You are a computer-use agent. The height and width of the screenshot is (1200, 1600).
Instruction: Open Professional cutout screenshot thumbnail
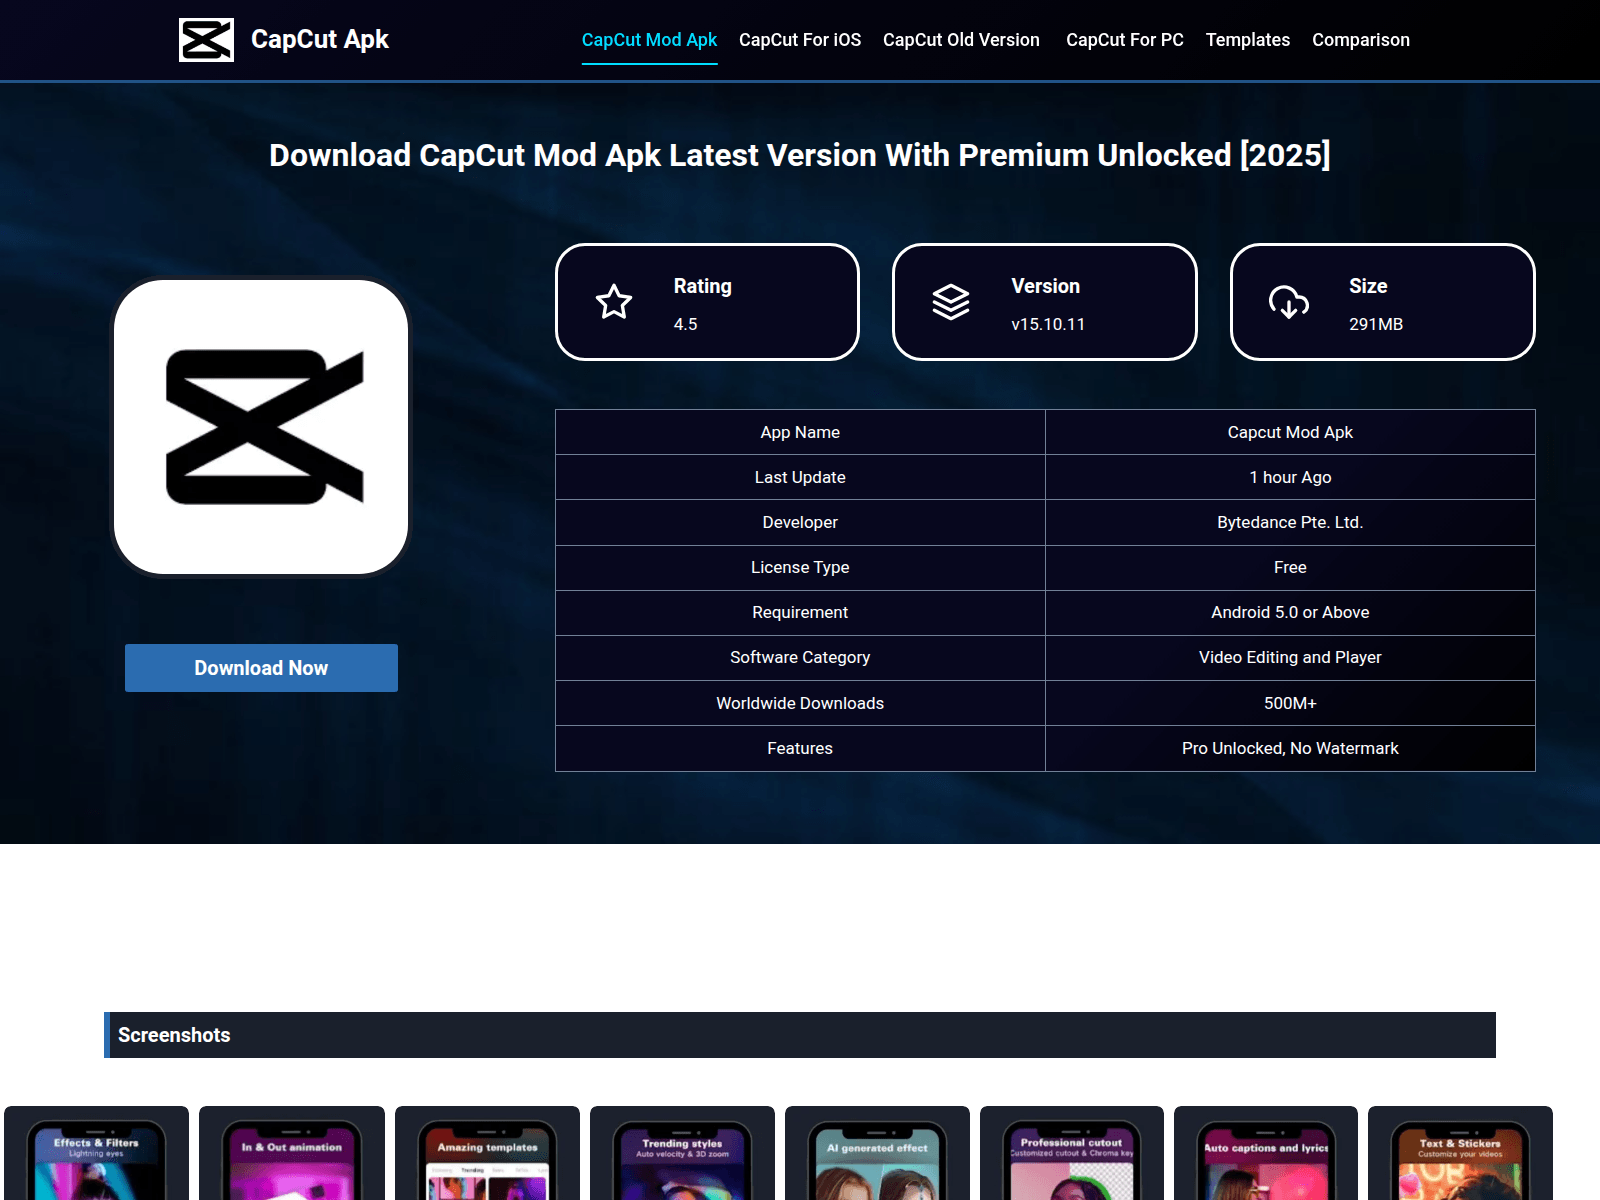click(x=1072, y=1153)
